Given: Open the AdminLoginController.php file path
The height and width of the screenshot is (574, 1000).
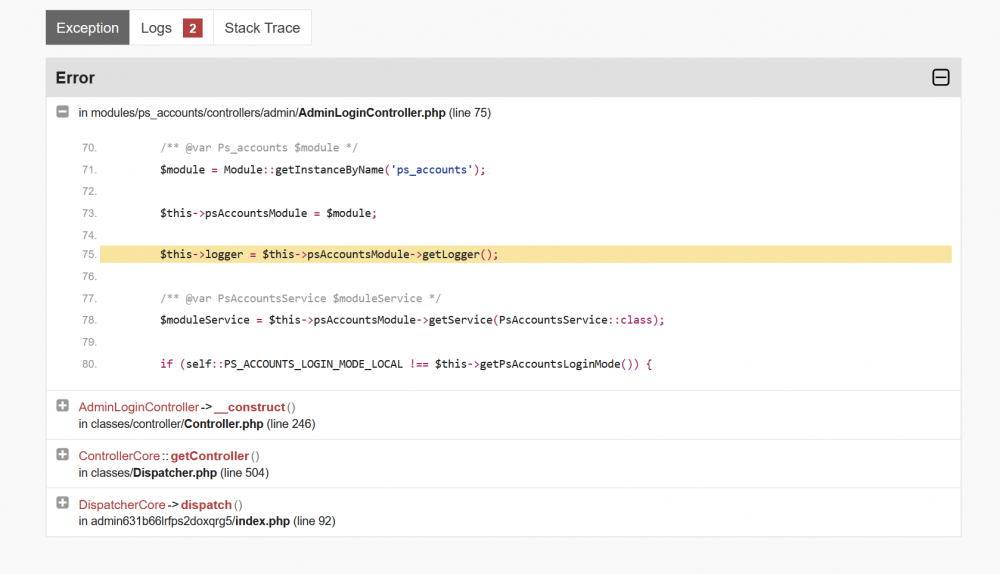Looking at the screenshot, I should (x=371, y=113).
